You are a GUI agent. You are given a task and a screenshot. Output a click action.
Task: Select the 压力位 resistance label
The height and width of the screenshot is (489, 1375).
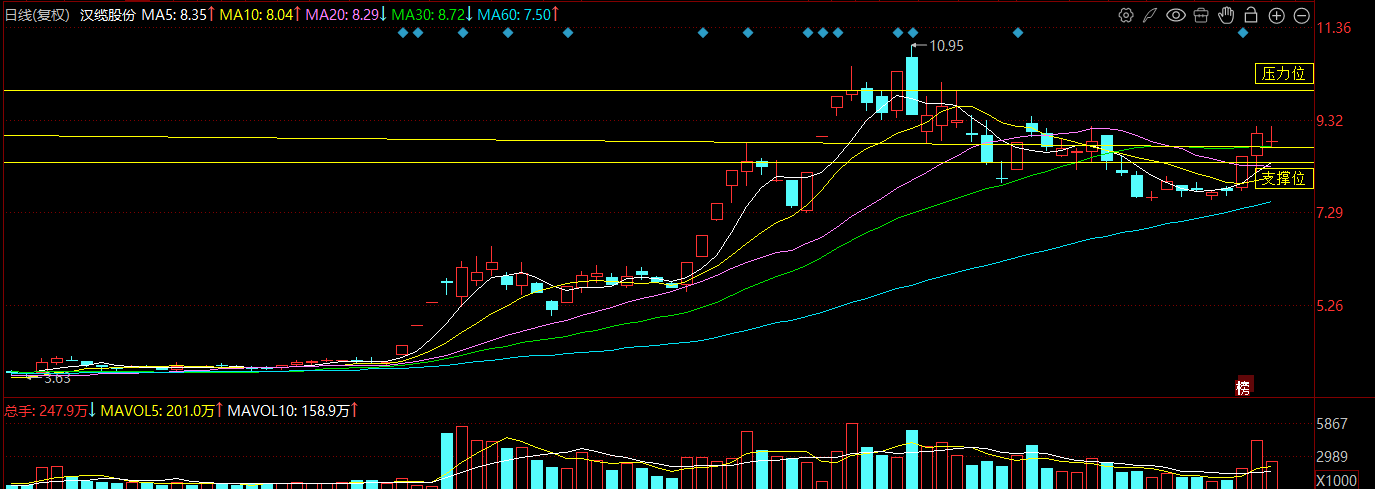click(x=1283, y=73)
